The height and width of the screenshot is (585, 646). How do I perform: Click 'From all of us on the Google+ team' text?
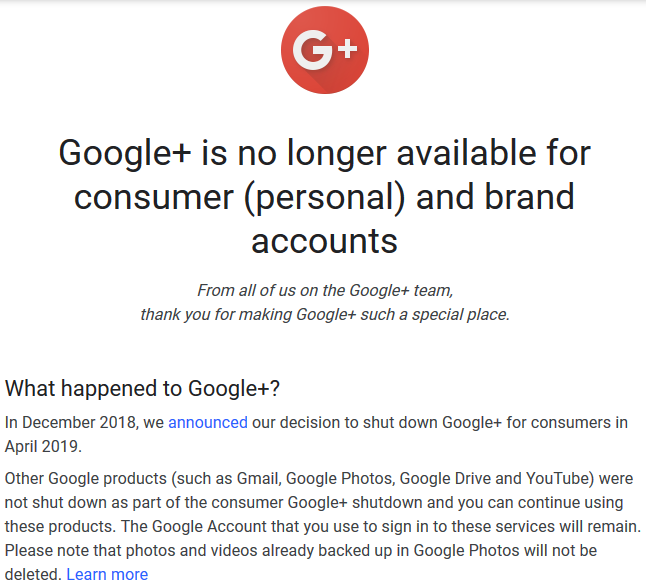tap(325, 290)
